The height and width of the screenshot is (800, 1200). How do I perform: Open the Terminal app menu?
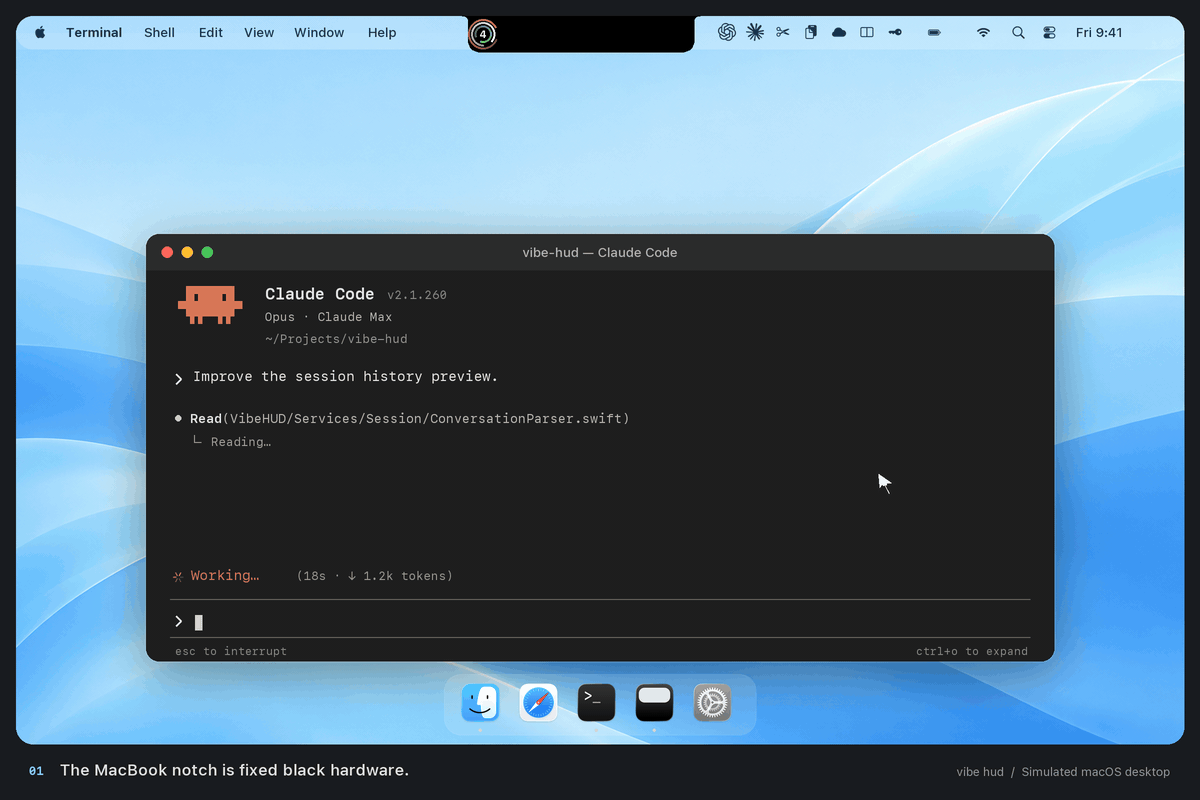click(x=94, y=32)
